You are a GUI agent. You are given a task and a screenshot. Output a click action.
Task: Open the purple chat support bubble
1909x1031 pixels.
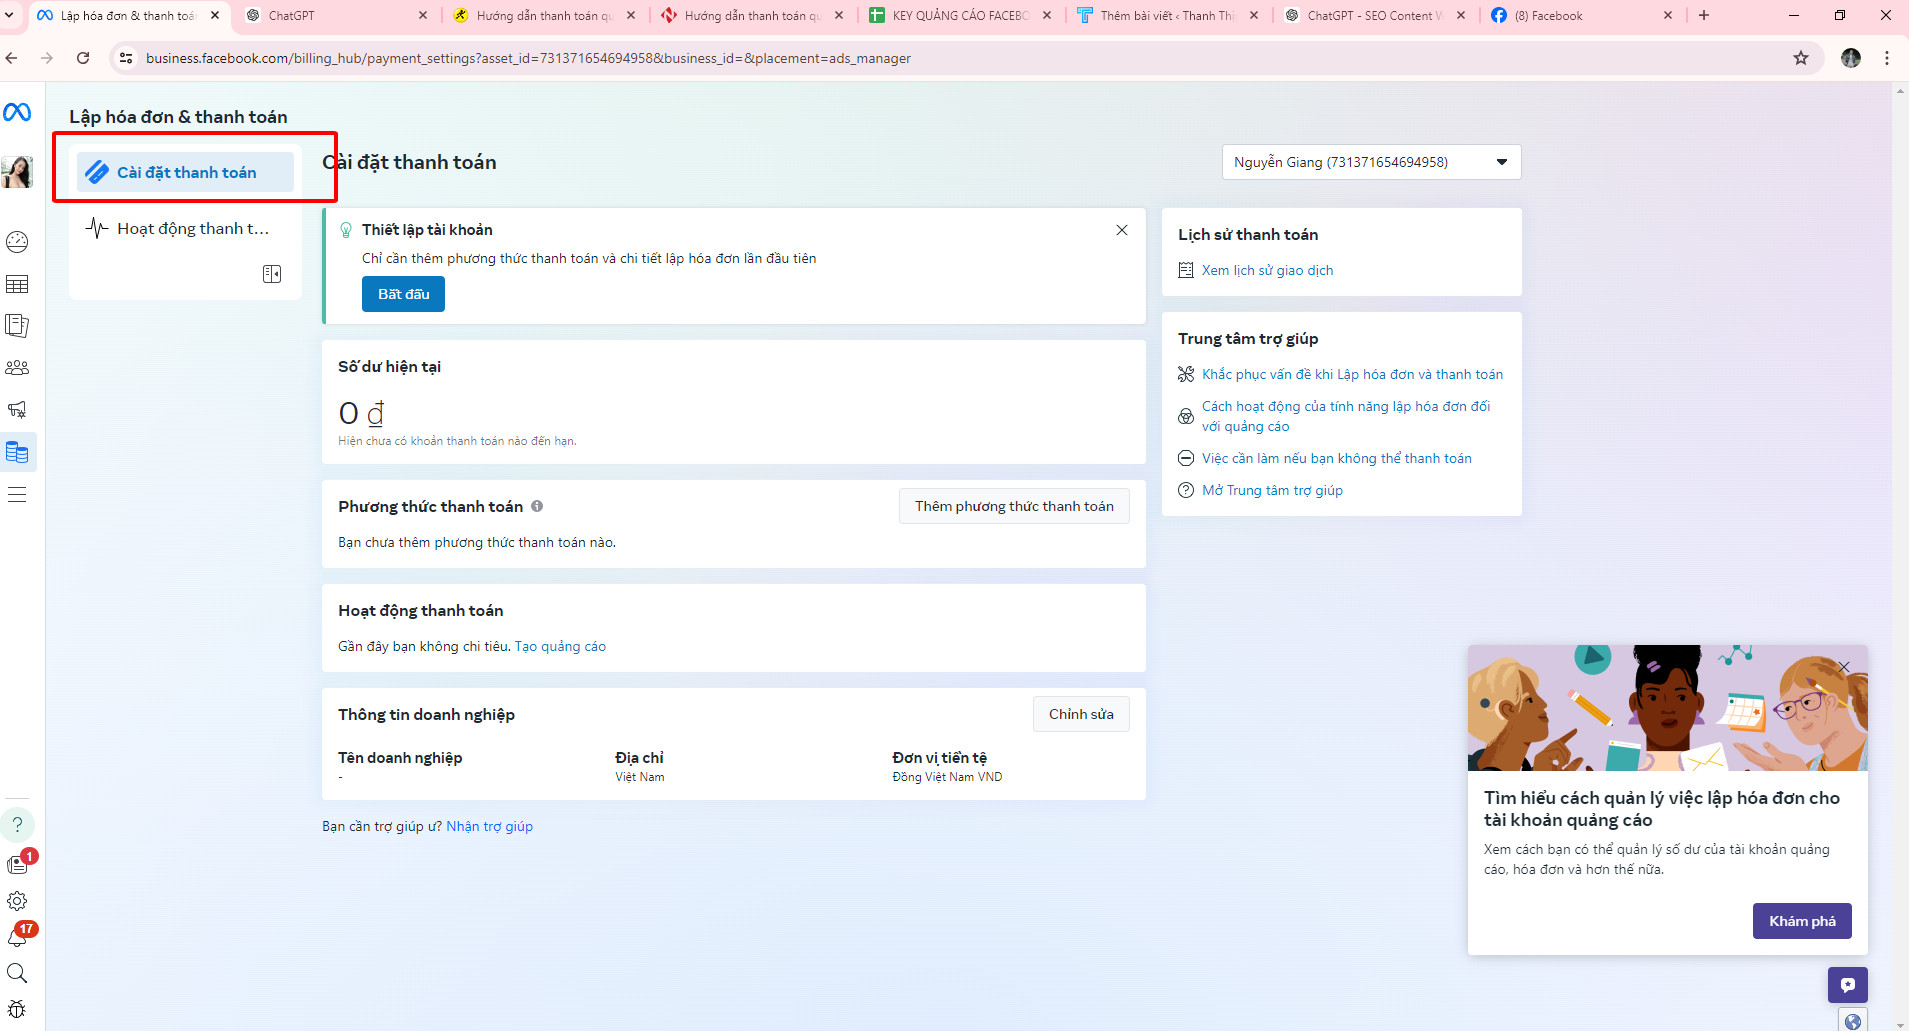[1848, 985]
